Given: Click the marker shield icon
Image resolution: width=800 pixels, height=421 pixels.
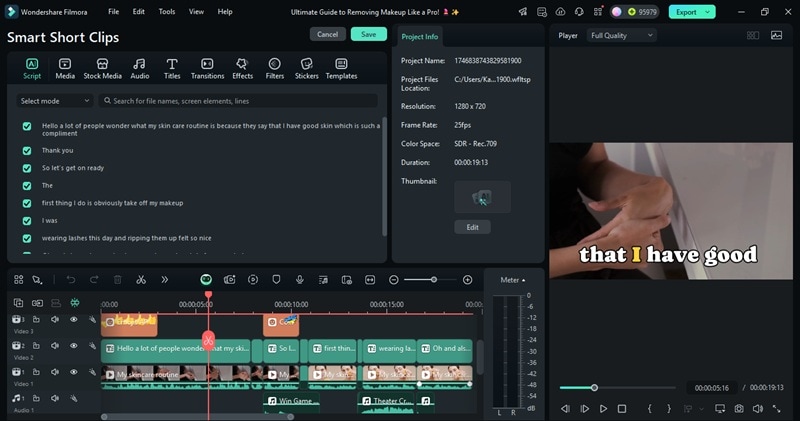Looking at the screenshot, I should [276, 280].
